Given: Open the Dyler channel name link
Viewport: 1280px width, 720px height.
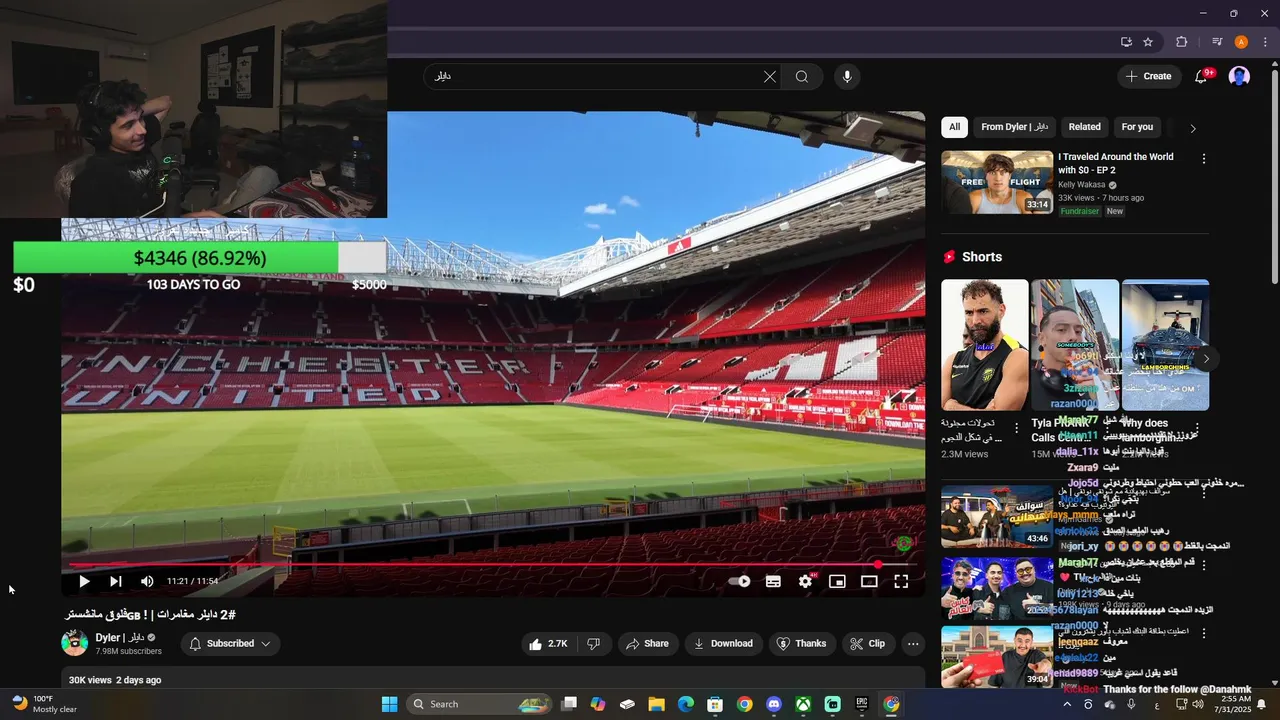Looking at the screenshot, I should coord(120,637).
